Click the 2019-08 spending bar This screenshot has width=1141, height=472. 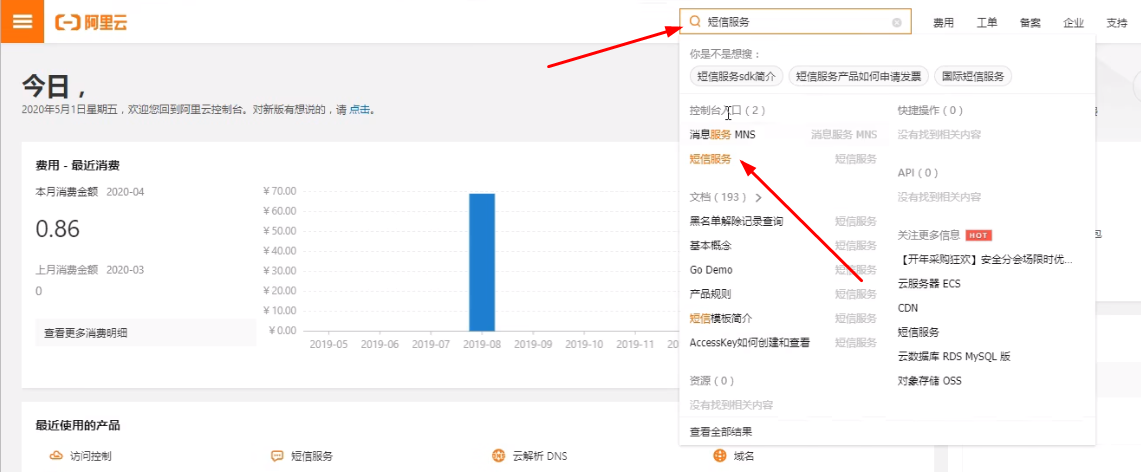[x=482, y=262]
